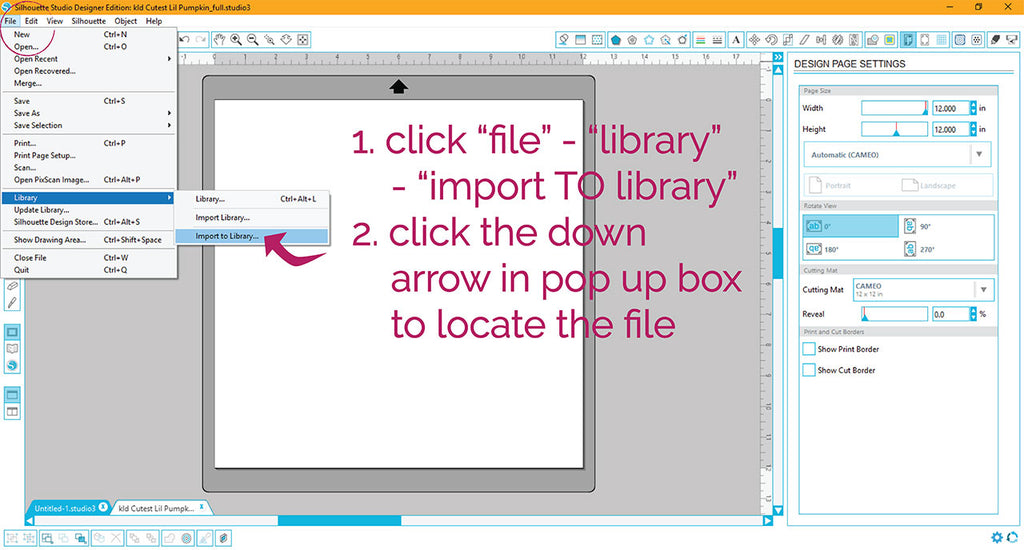
Task: Expand the Automatic (CAMEO) page size dropdown
Action: (981, 155)
